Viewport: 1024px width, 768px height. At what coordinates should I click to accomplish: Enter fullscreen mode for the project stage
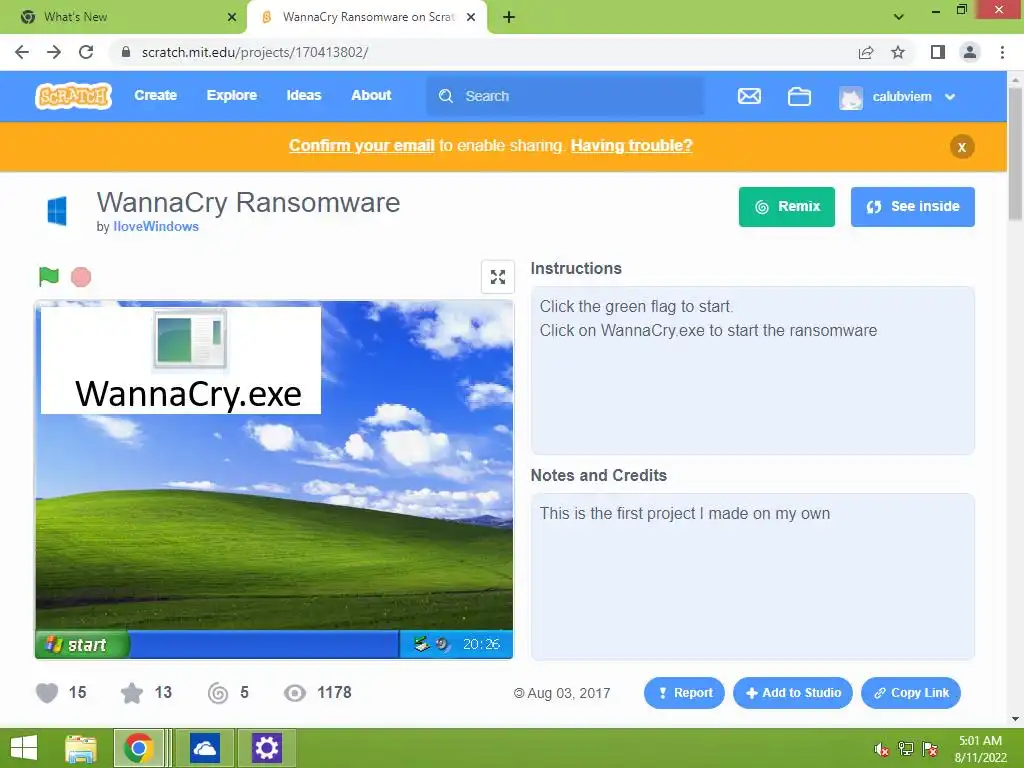(x=498, y=277)
